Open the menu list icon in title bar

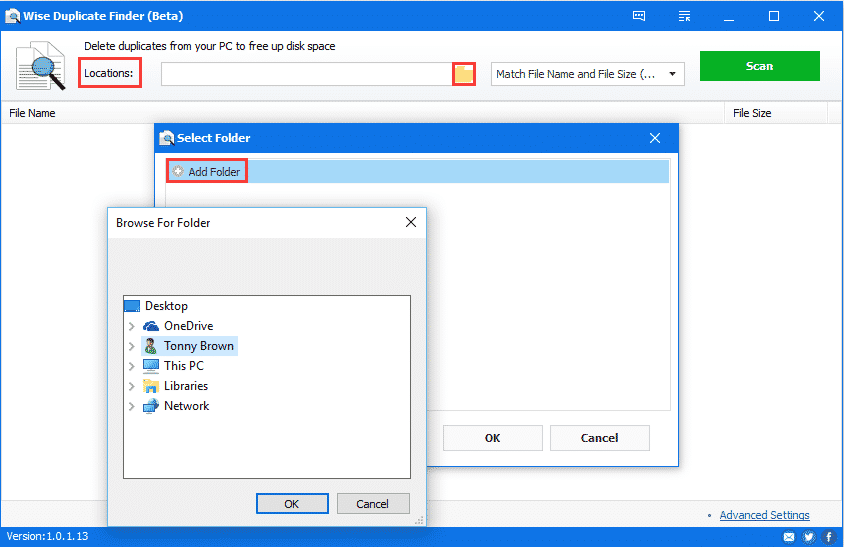684,16
